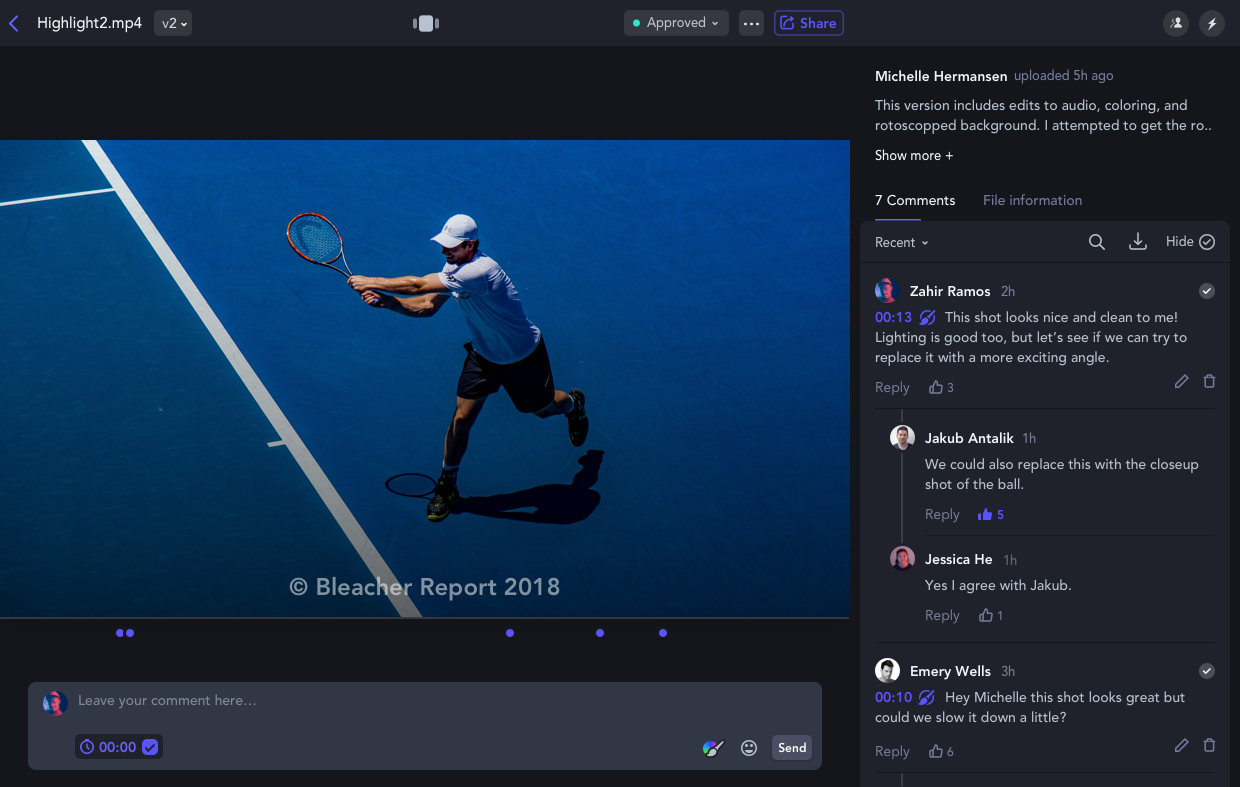
Task: Switch to the File information tab
Action: tap(1032, 200)
